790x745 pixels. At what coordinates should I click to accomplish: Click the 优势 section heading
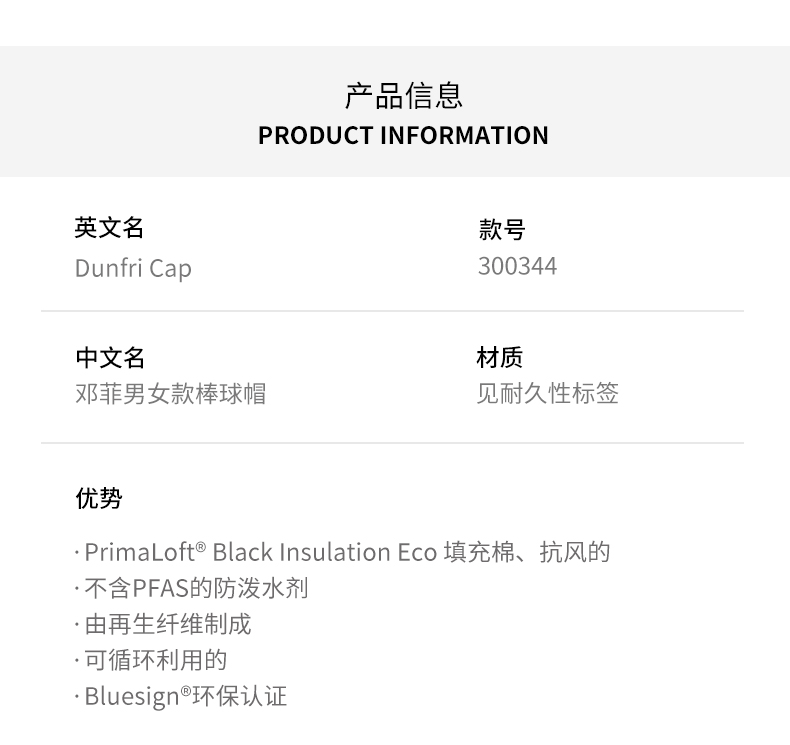[x=99, y=498]
